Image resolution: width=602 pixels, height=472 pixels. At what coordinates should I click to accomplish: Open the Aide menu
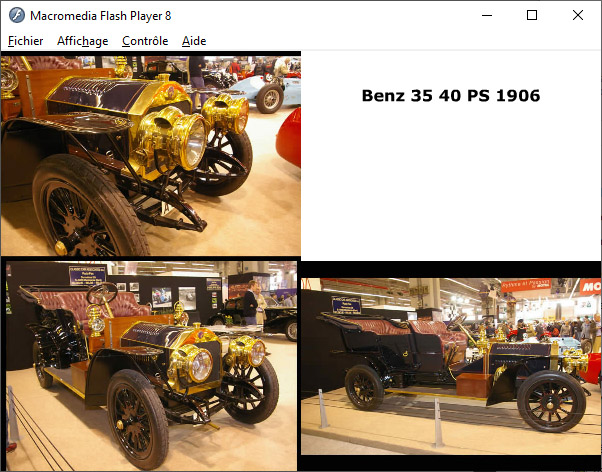click(x=194, y=41)
